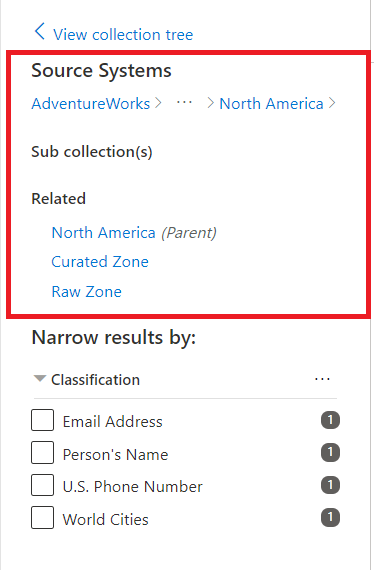This screenshot has width=374, height=570.
Task: Check the Person's Name classification filter
Action: [43, 453]
